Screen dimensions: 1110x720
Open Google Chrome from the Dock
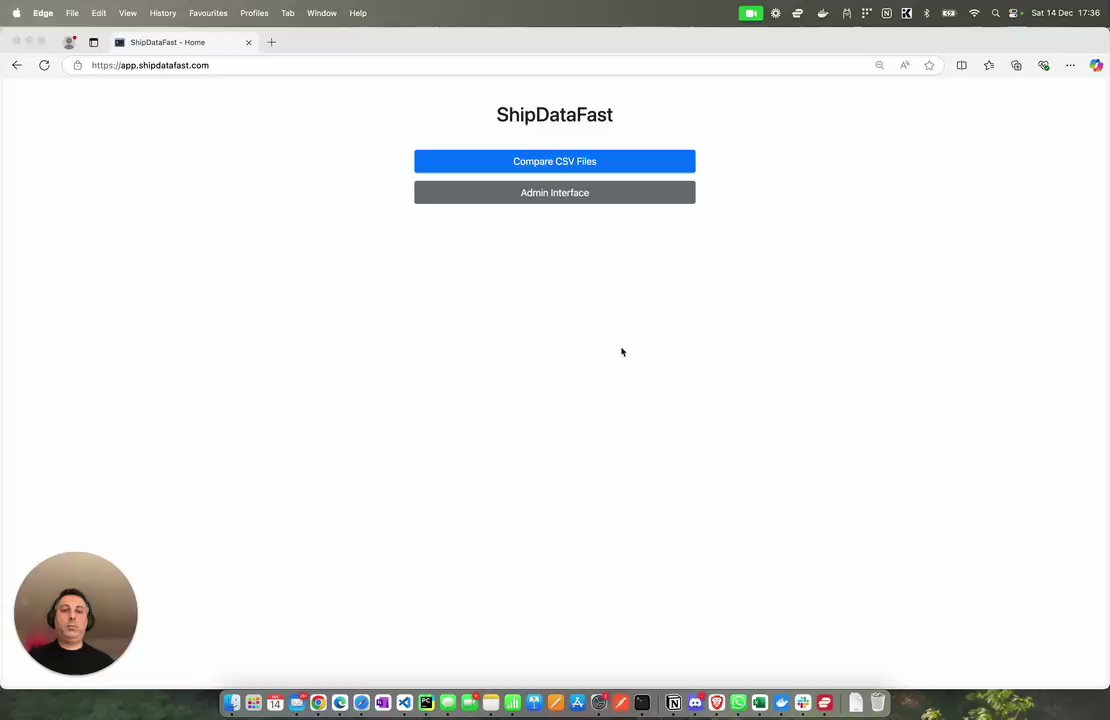[318, 702]
